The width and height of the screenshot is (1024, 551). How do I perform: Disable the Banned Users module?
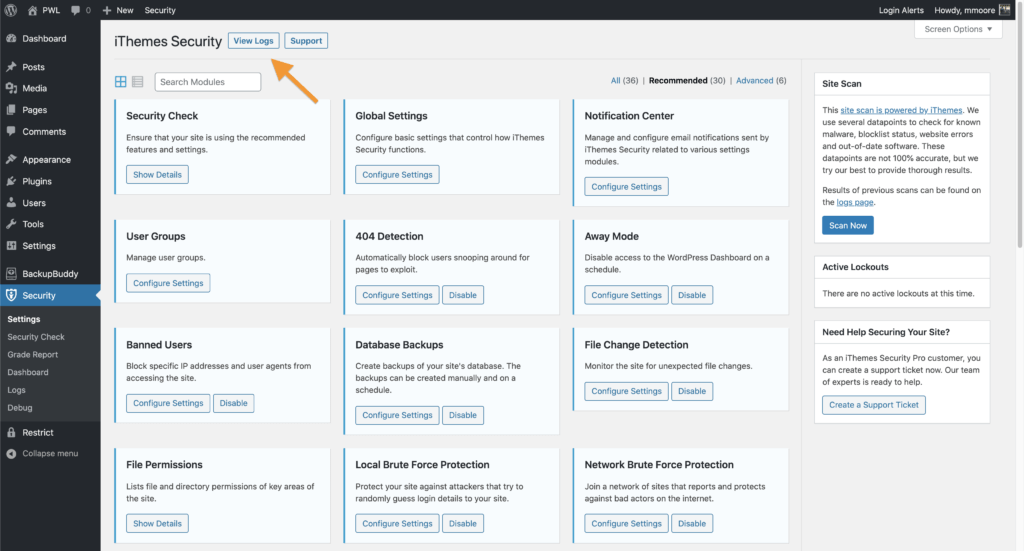pyautogui.click(x=233, y=403)
